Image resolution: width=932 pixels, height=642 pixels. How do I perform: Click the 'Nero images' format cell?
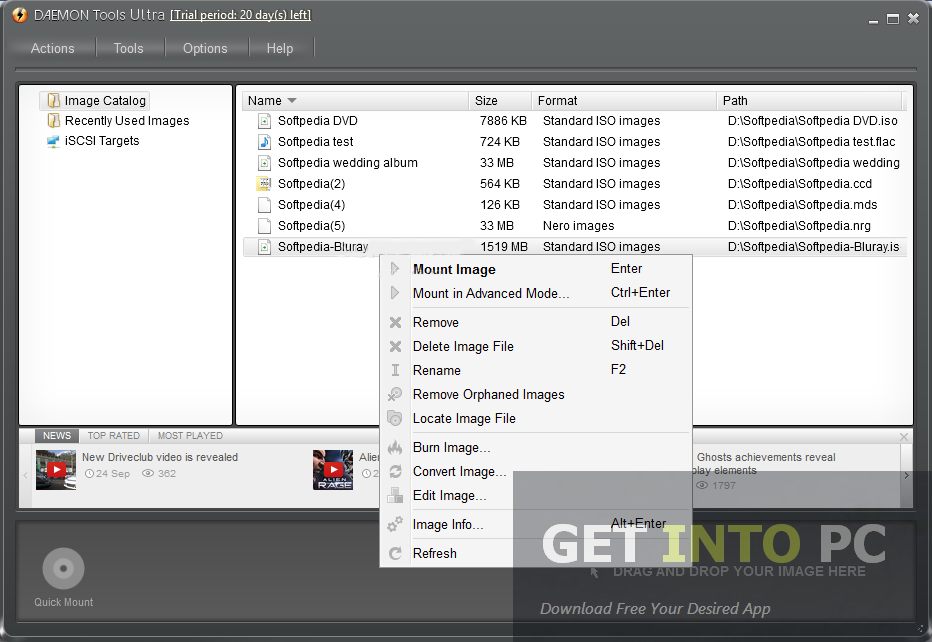tap(578, 225)
